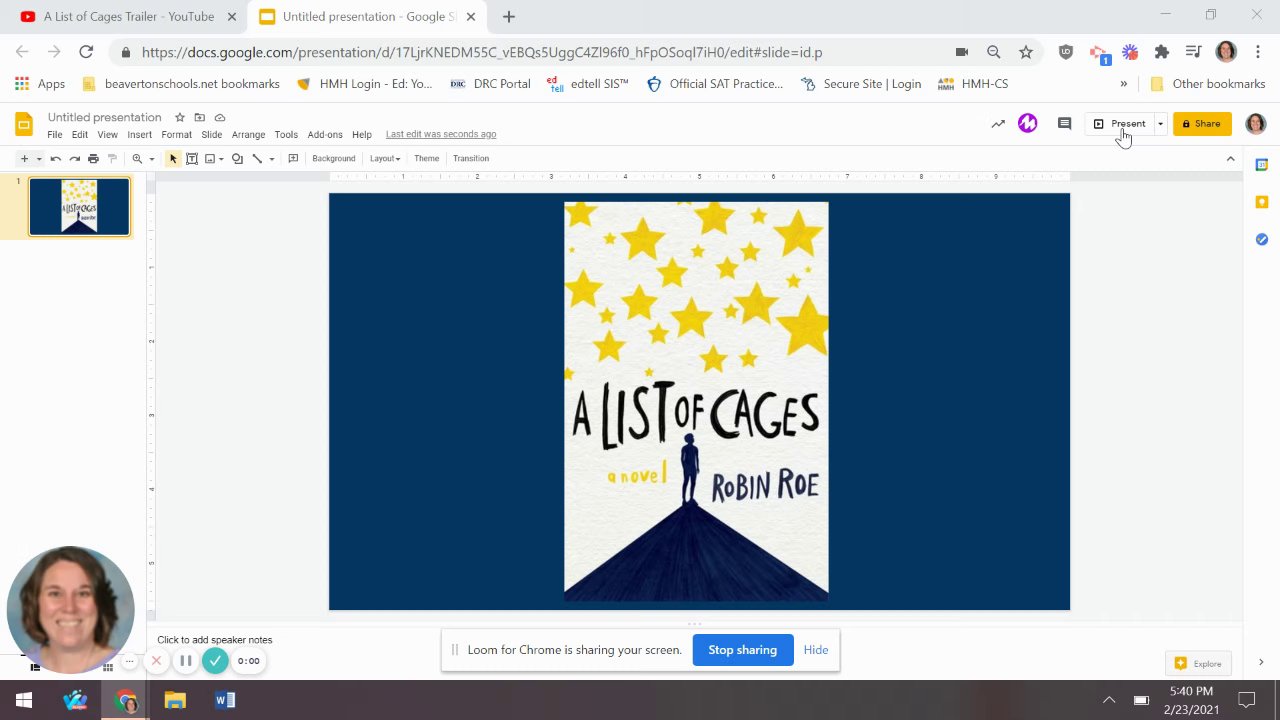Expand the insert image dropdown arrow
The width and height of the screenshot is (1280, 720).
(x=220, y=158)
